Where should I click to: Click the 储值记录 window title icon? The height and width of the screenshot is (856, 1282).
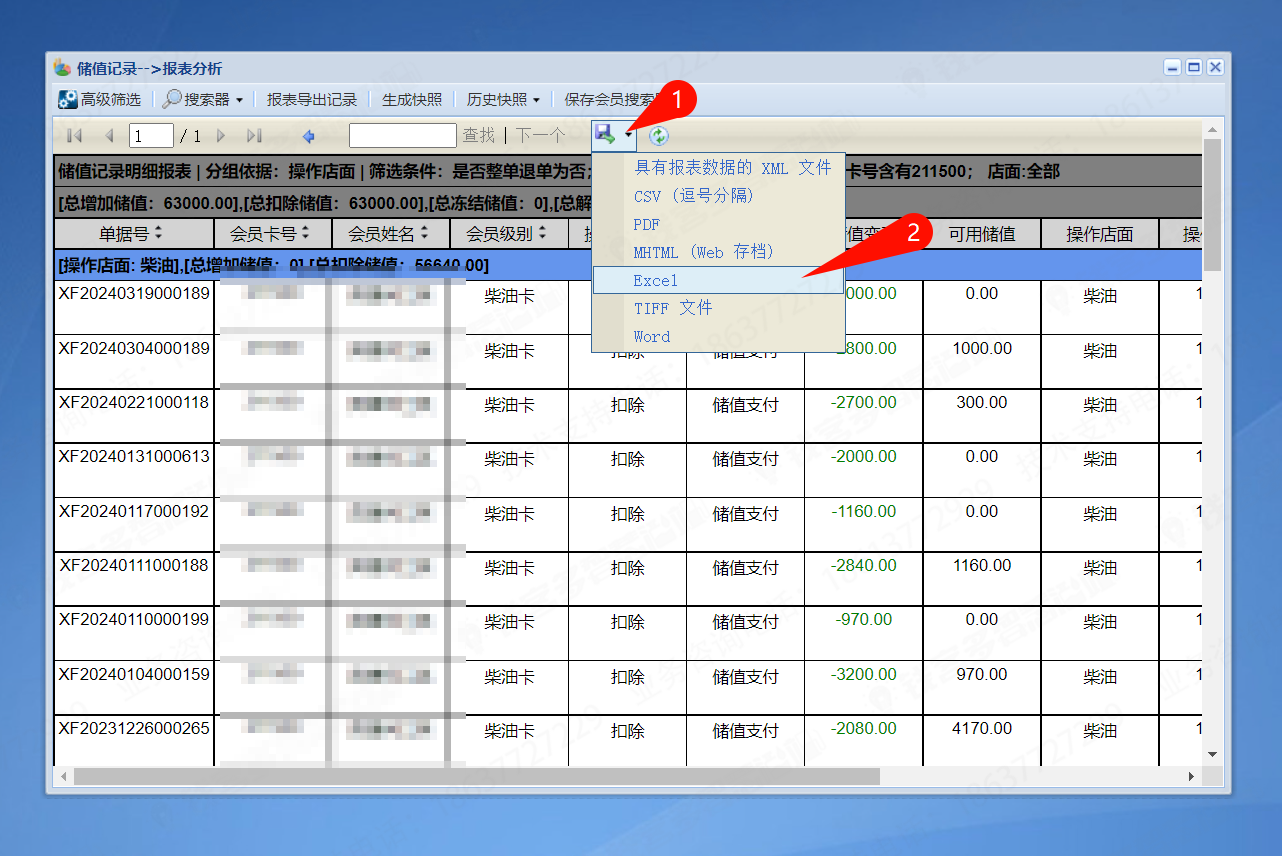[63, 68]
